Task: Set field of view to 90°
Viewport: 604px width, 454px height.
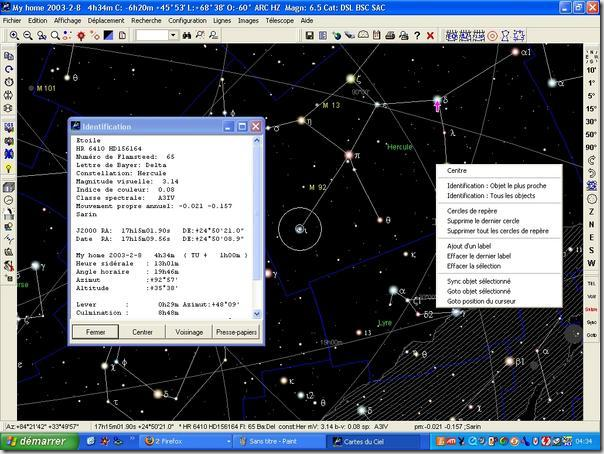Action: pyautogui.click(x=591, y=147)
